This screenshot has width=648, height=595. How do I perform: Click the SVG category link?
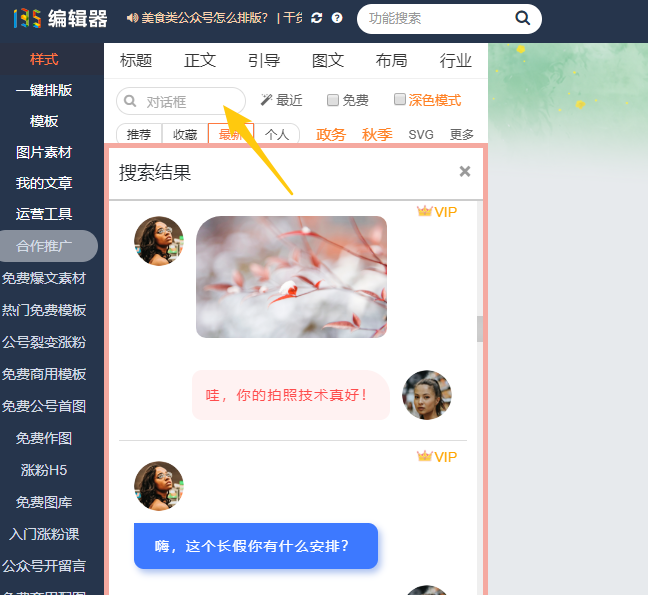click(x=421, y=134)
